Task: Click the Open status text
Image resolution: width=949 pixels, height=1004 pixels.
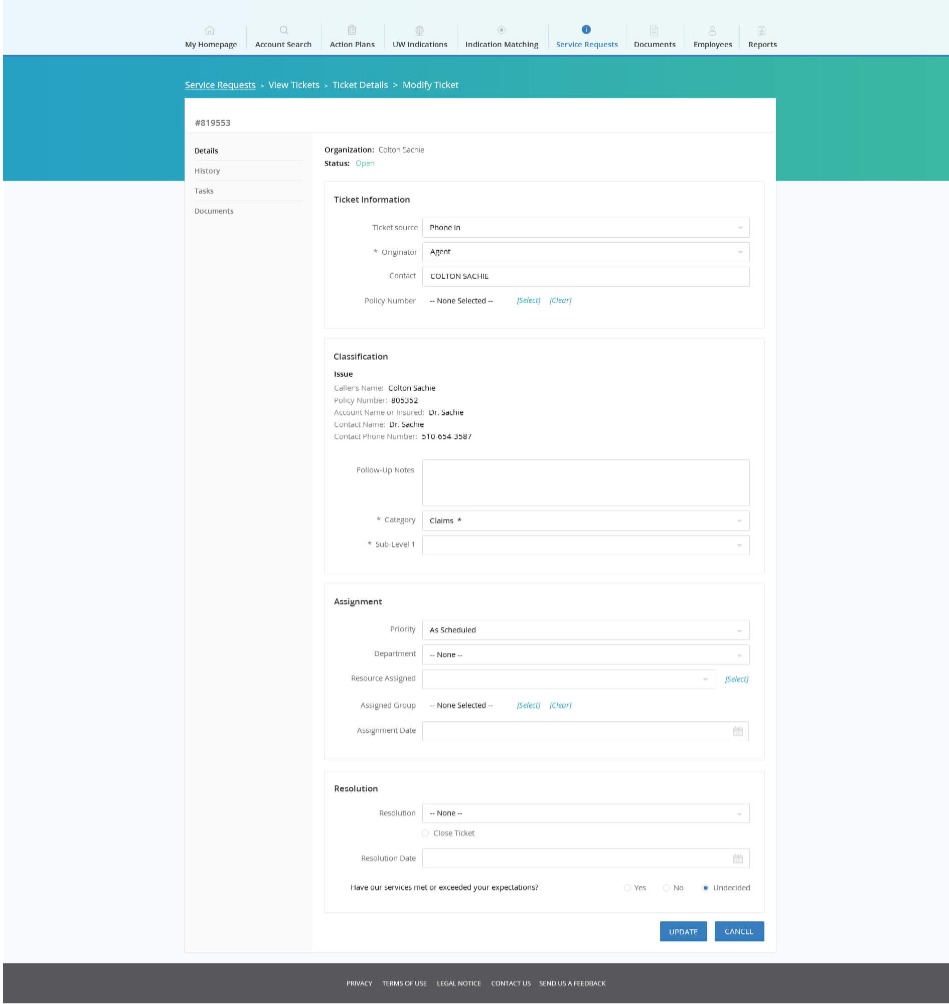Action: pos(364,163)
